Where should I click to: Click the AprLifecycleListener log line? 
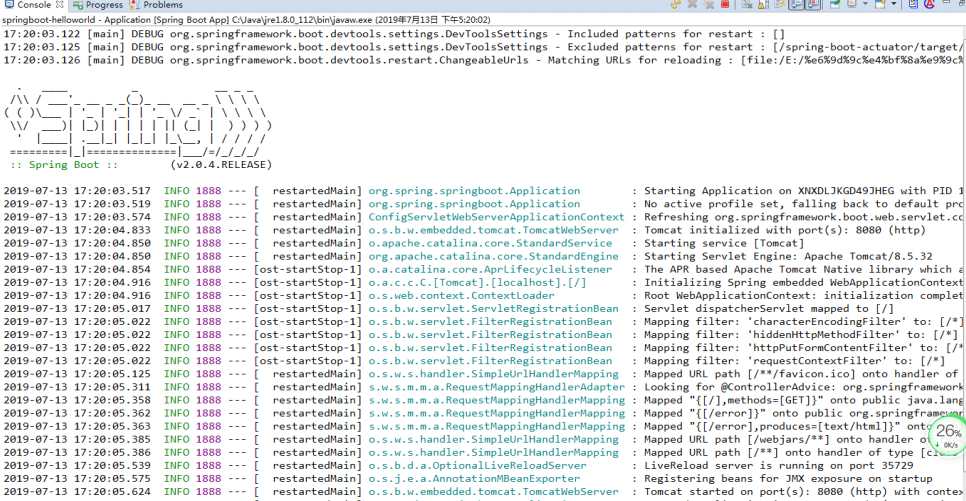[484, 269]
